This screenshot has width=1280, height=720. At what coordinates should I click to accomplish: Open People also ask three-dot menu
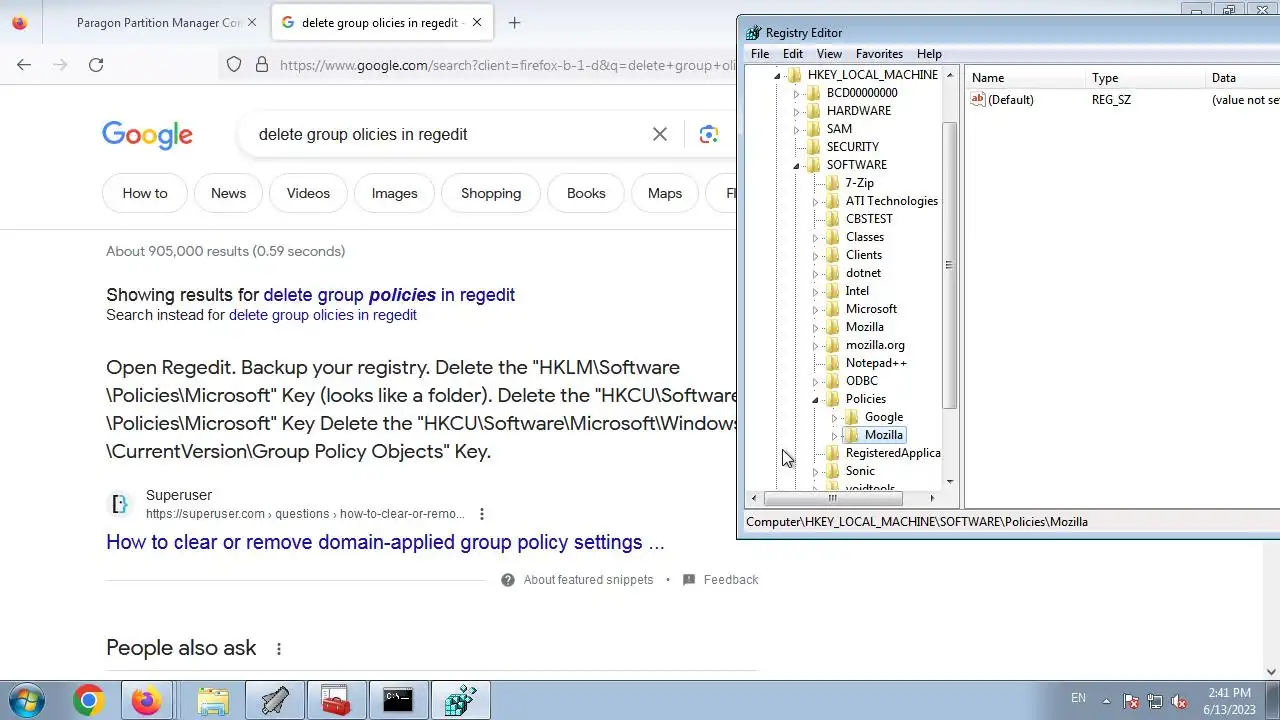coord(278,648)
